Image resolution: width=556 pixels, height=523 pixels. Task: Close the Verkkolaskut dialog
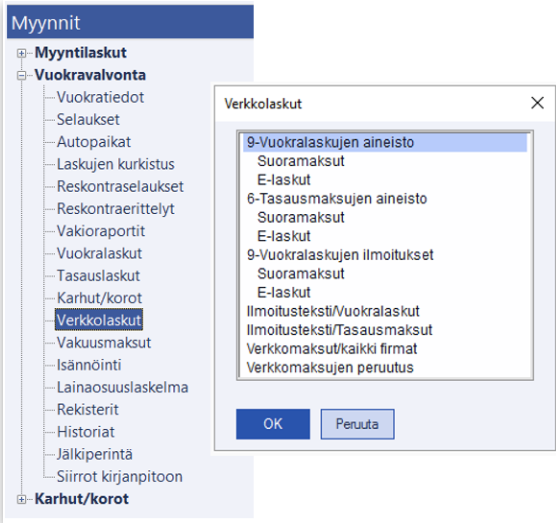[537, 103]
